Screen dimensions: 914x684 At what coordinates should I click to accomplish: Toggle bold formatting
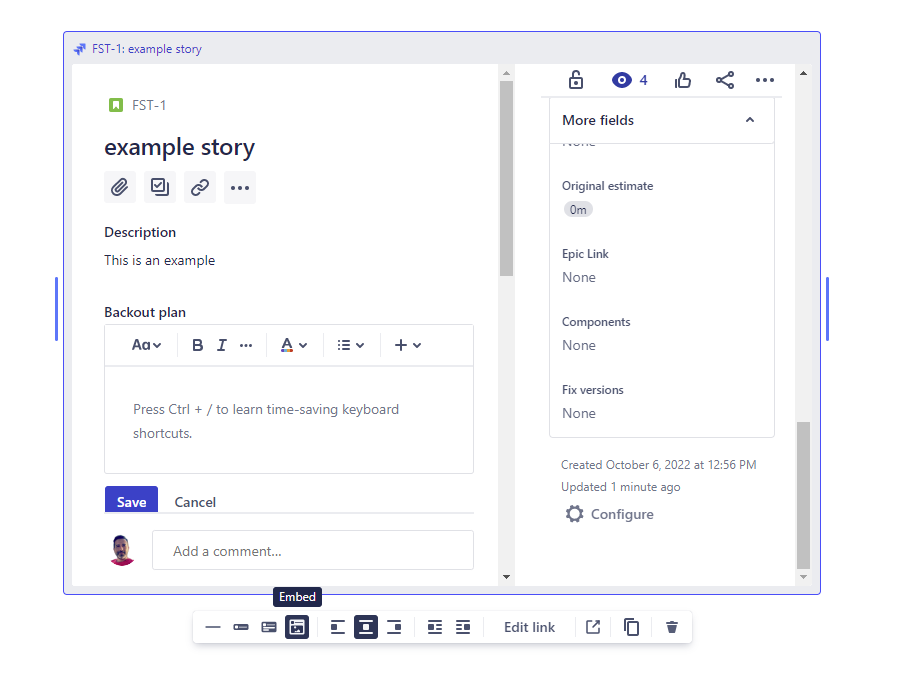click(x=198, y=345)
